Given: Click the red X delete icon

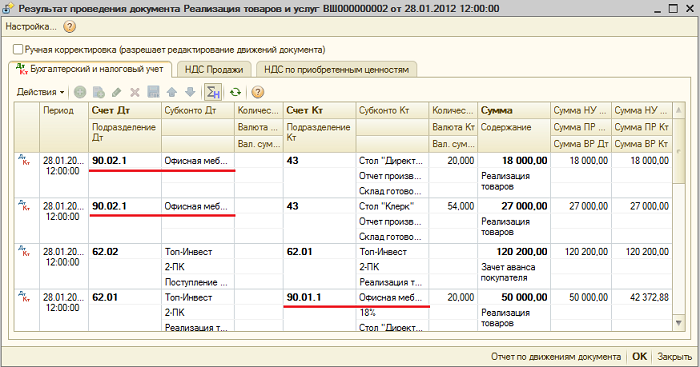Looking at the screenshot, I should click(135, 92).
